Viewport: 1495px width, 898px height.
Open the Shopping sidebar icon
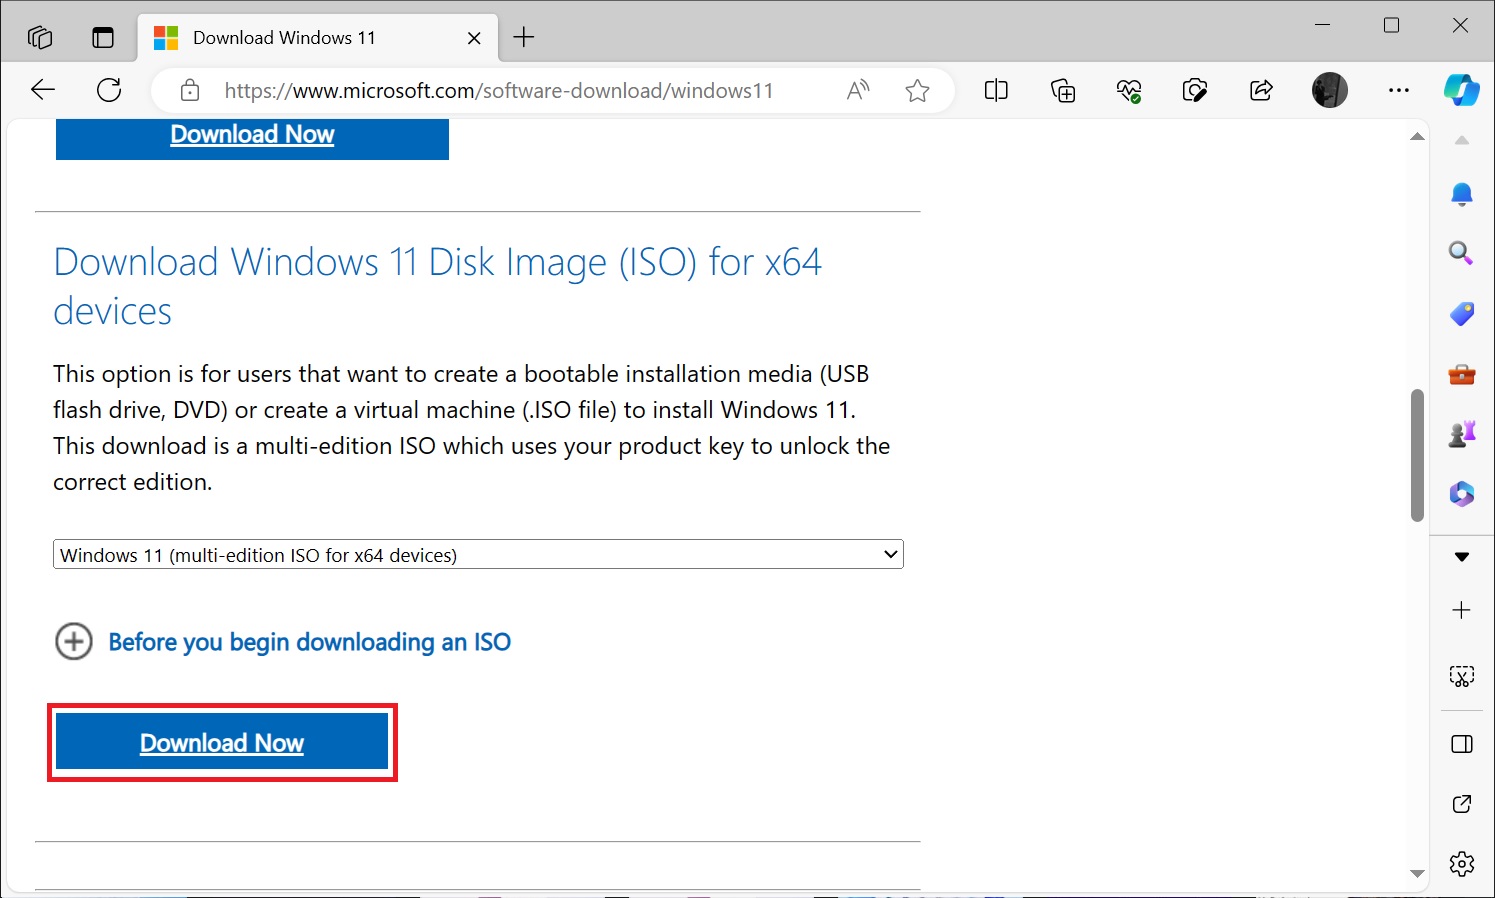click(1461, 313)
